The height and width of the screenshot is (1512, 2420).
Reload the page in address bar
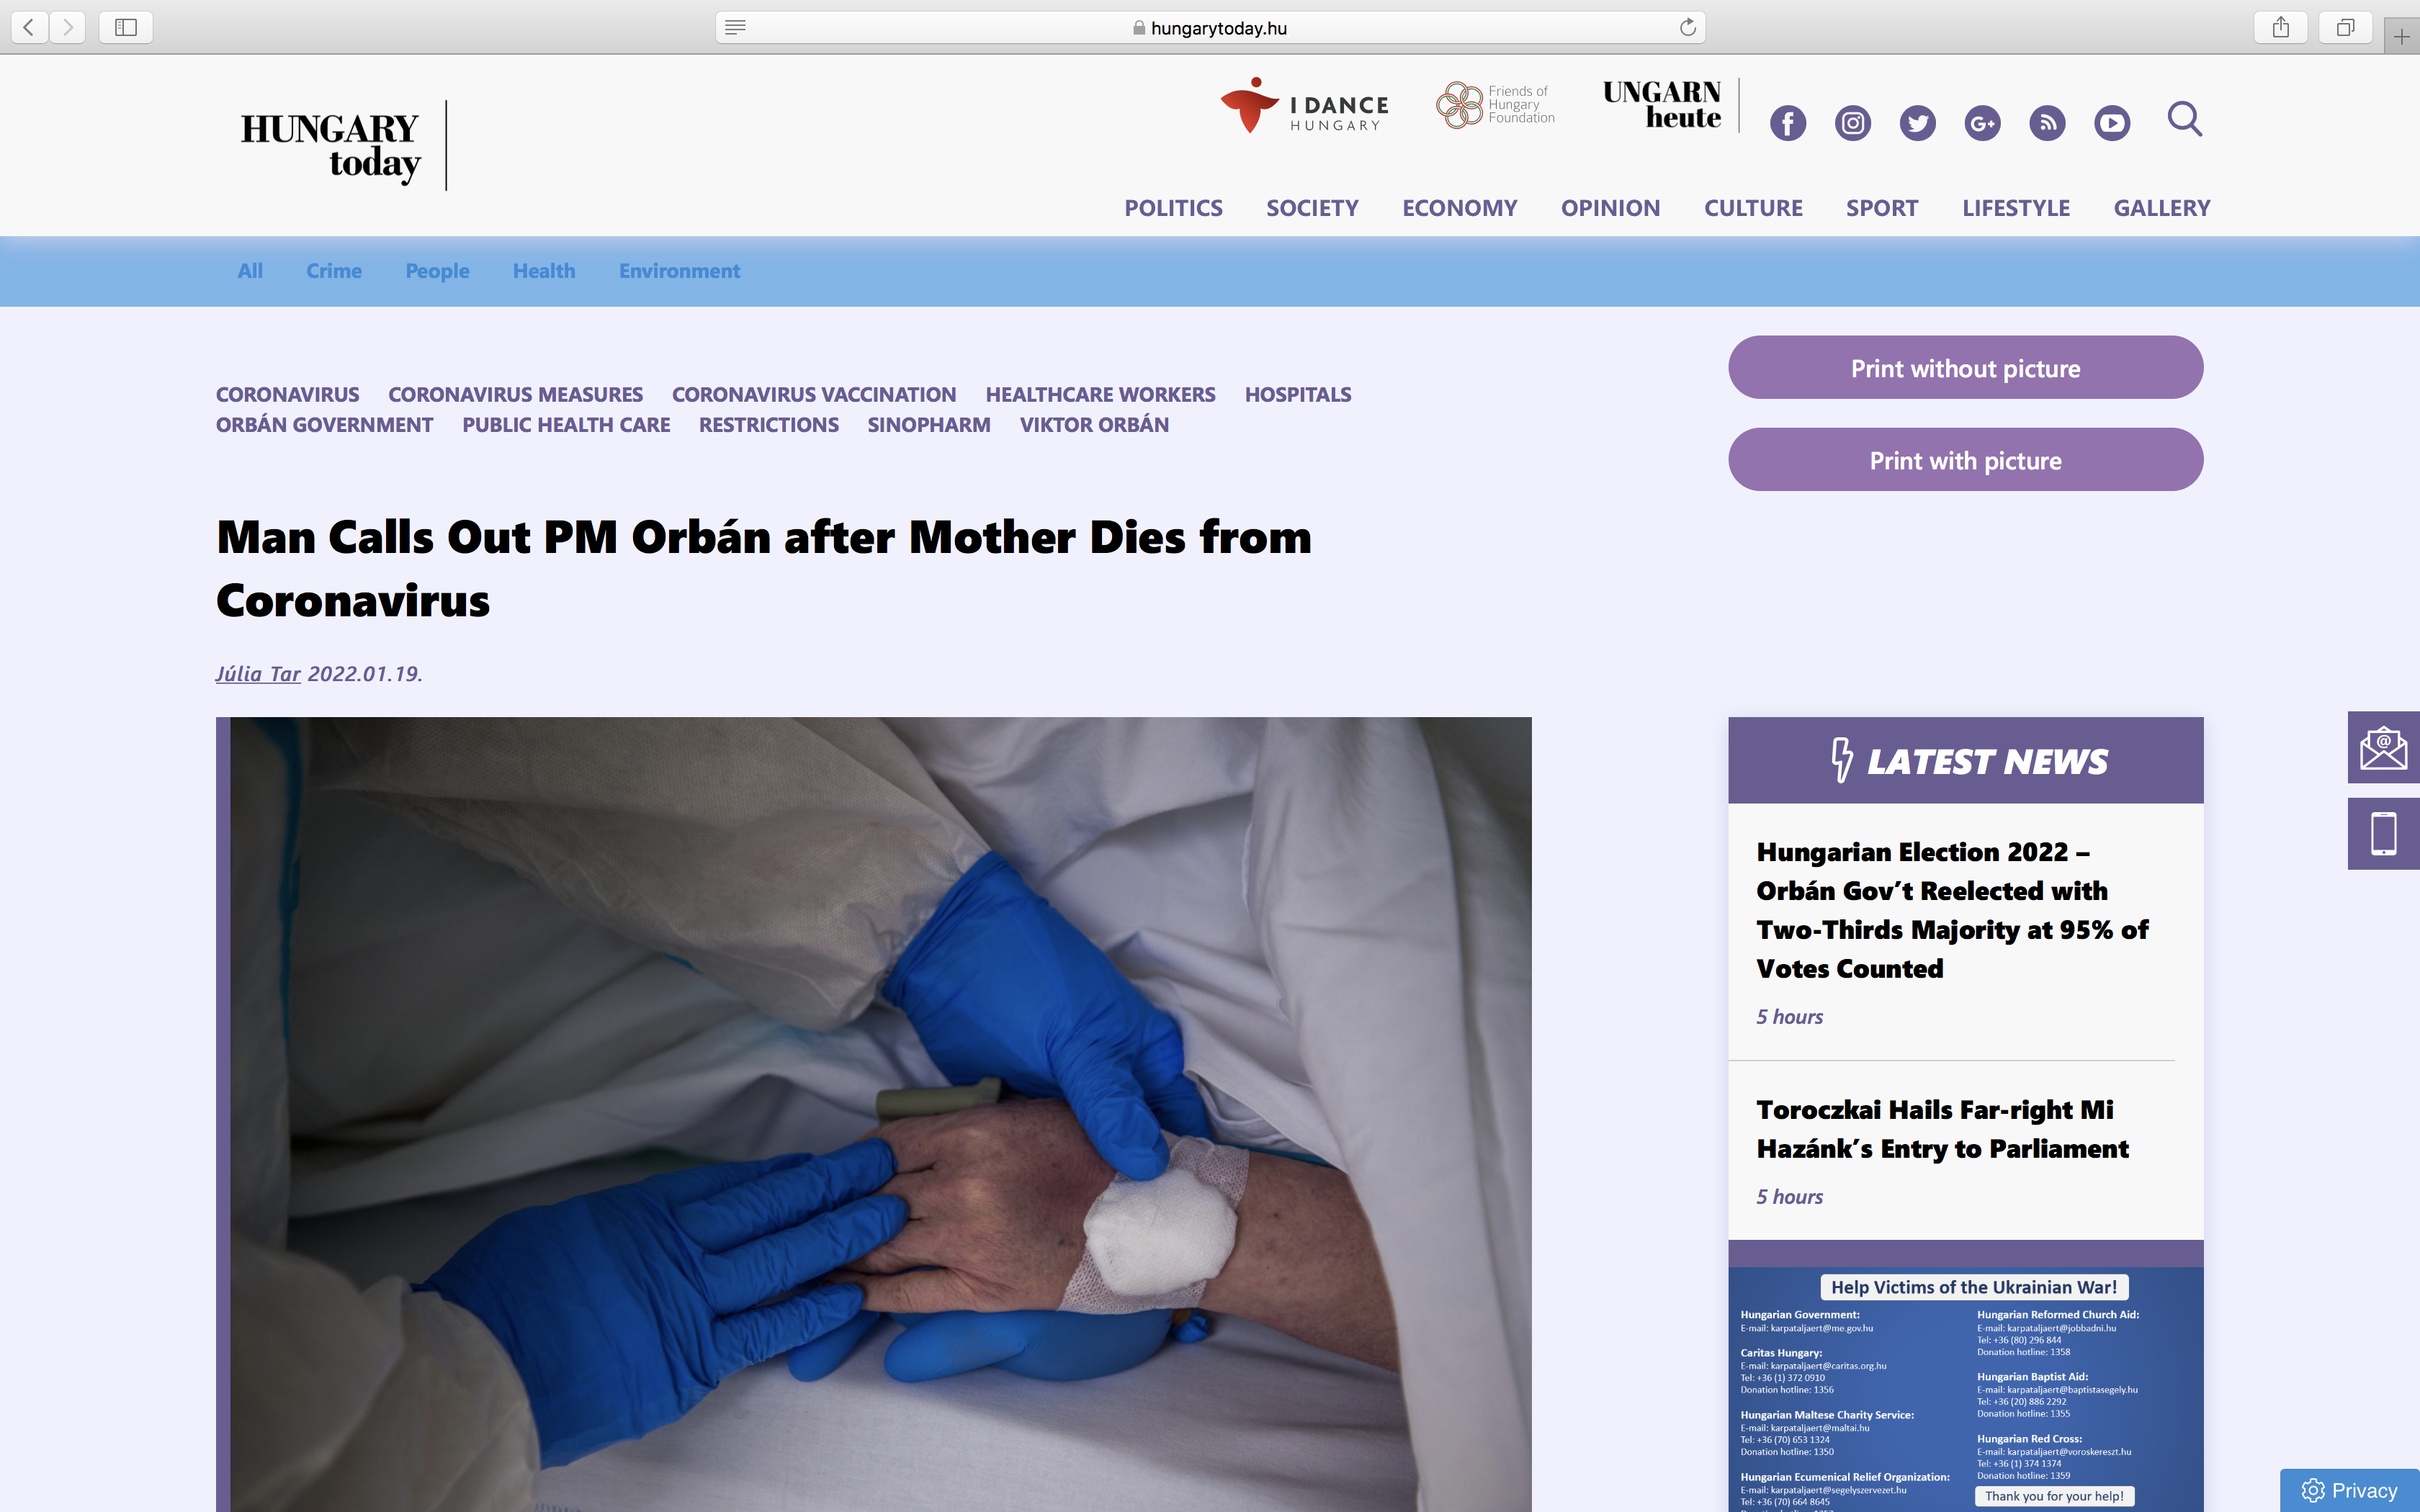[1687, 27]
